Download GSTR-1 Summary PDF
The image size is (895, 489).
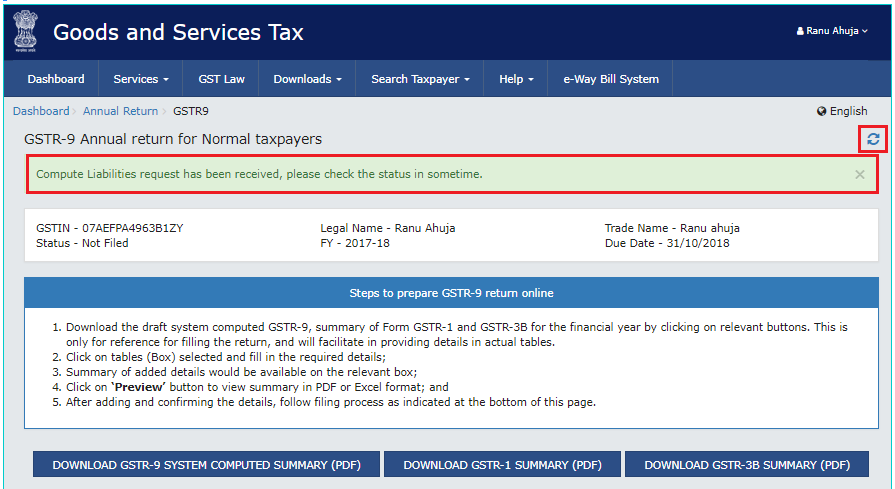[x=502, y=464]
